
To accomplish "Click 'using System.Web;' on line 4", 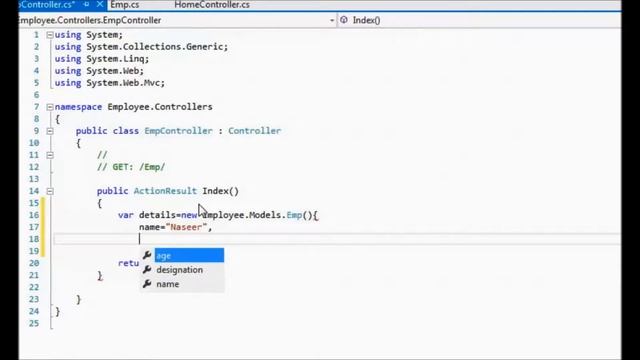I will [x=99, y=71].
